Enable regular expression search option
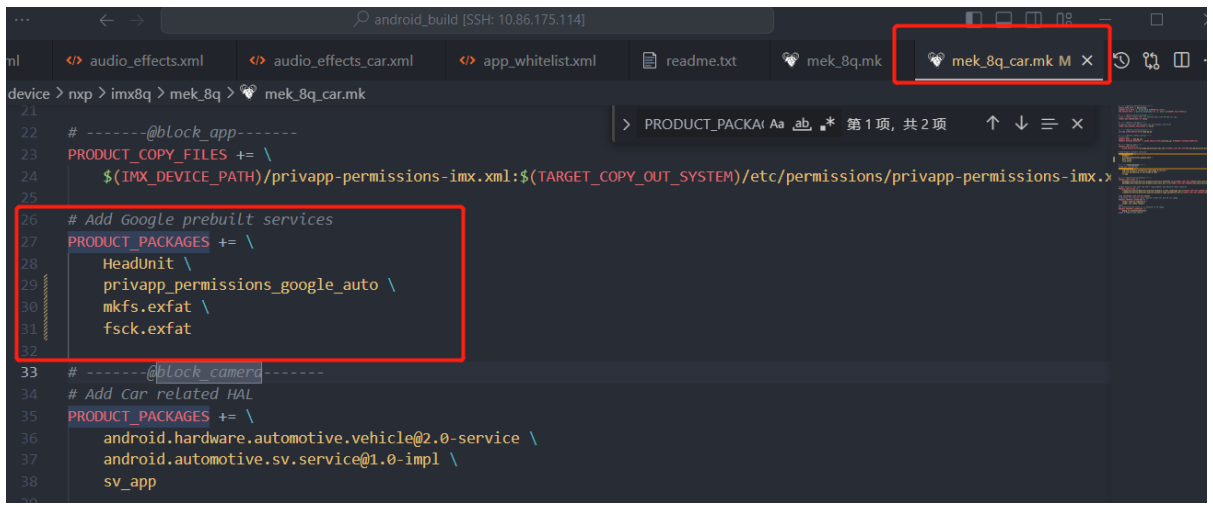Viewport: 1213px width, 507px height. point(827,124)
